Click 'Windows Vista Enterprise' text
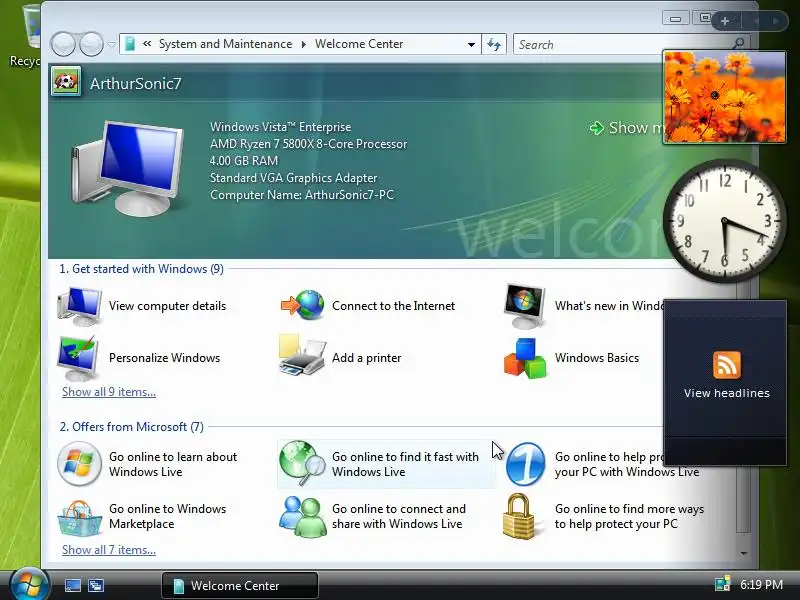The height and width of the screenshot is (600, 800). click(281, 127)
